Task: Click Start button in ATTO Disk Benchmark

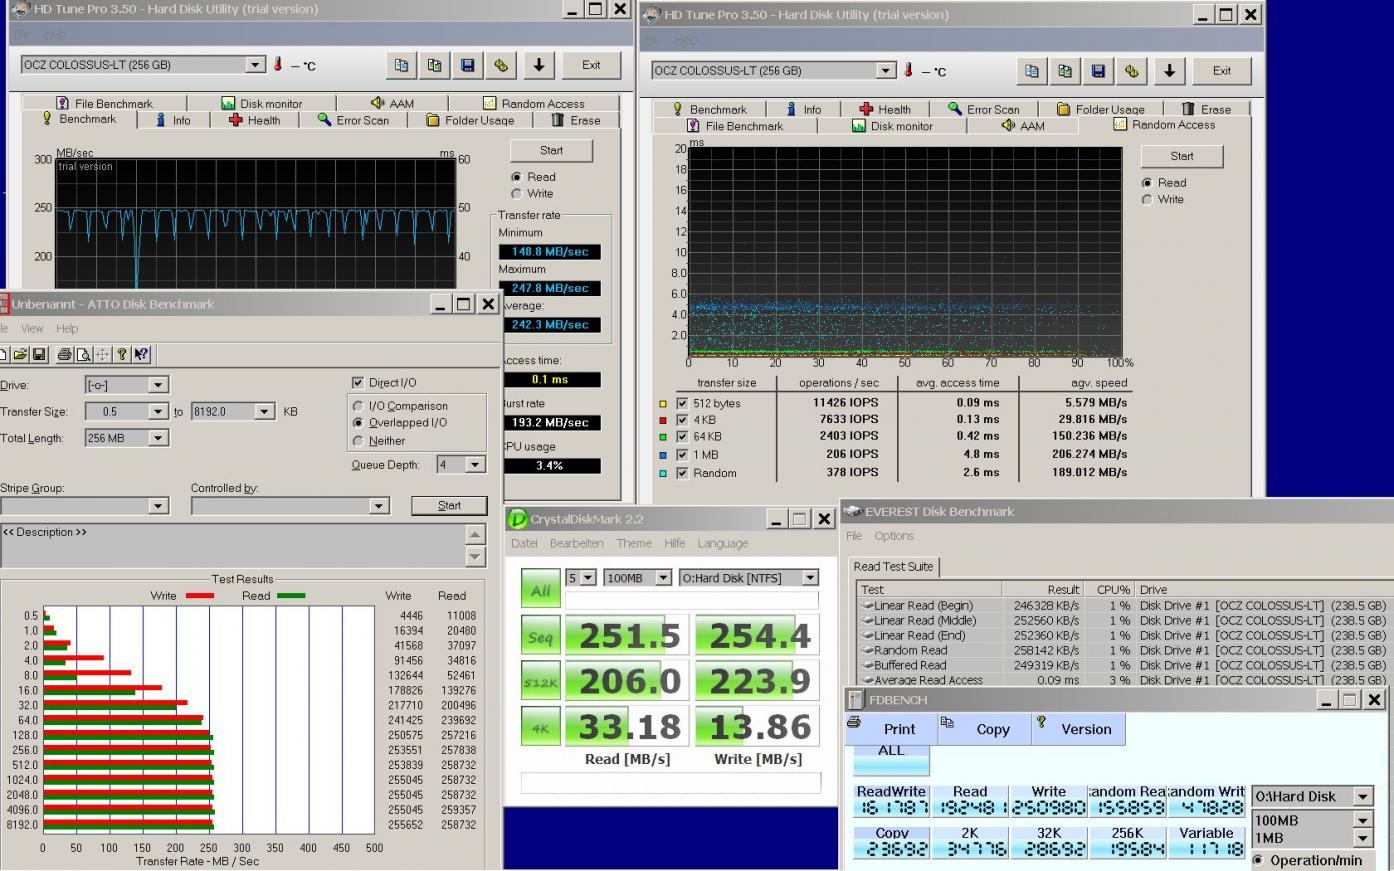Action: [x=449, y=505]
